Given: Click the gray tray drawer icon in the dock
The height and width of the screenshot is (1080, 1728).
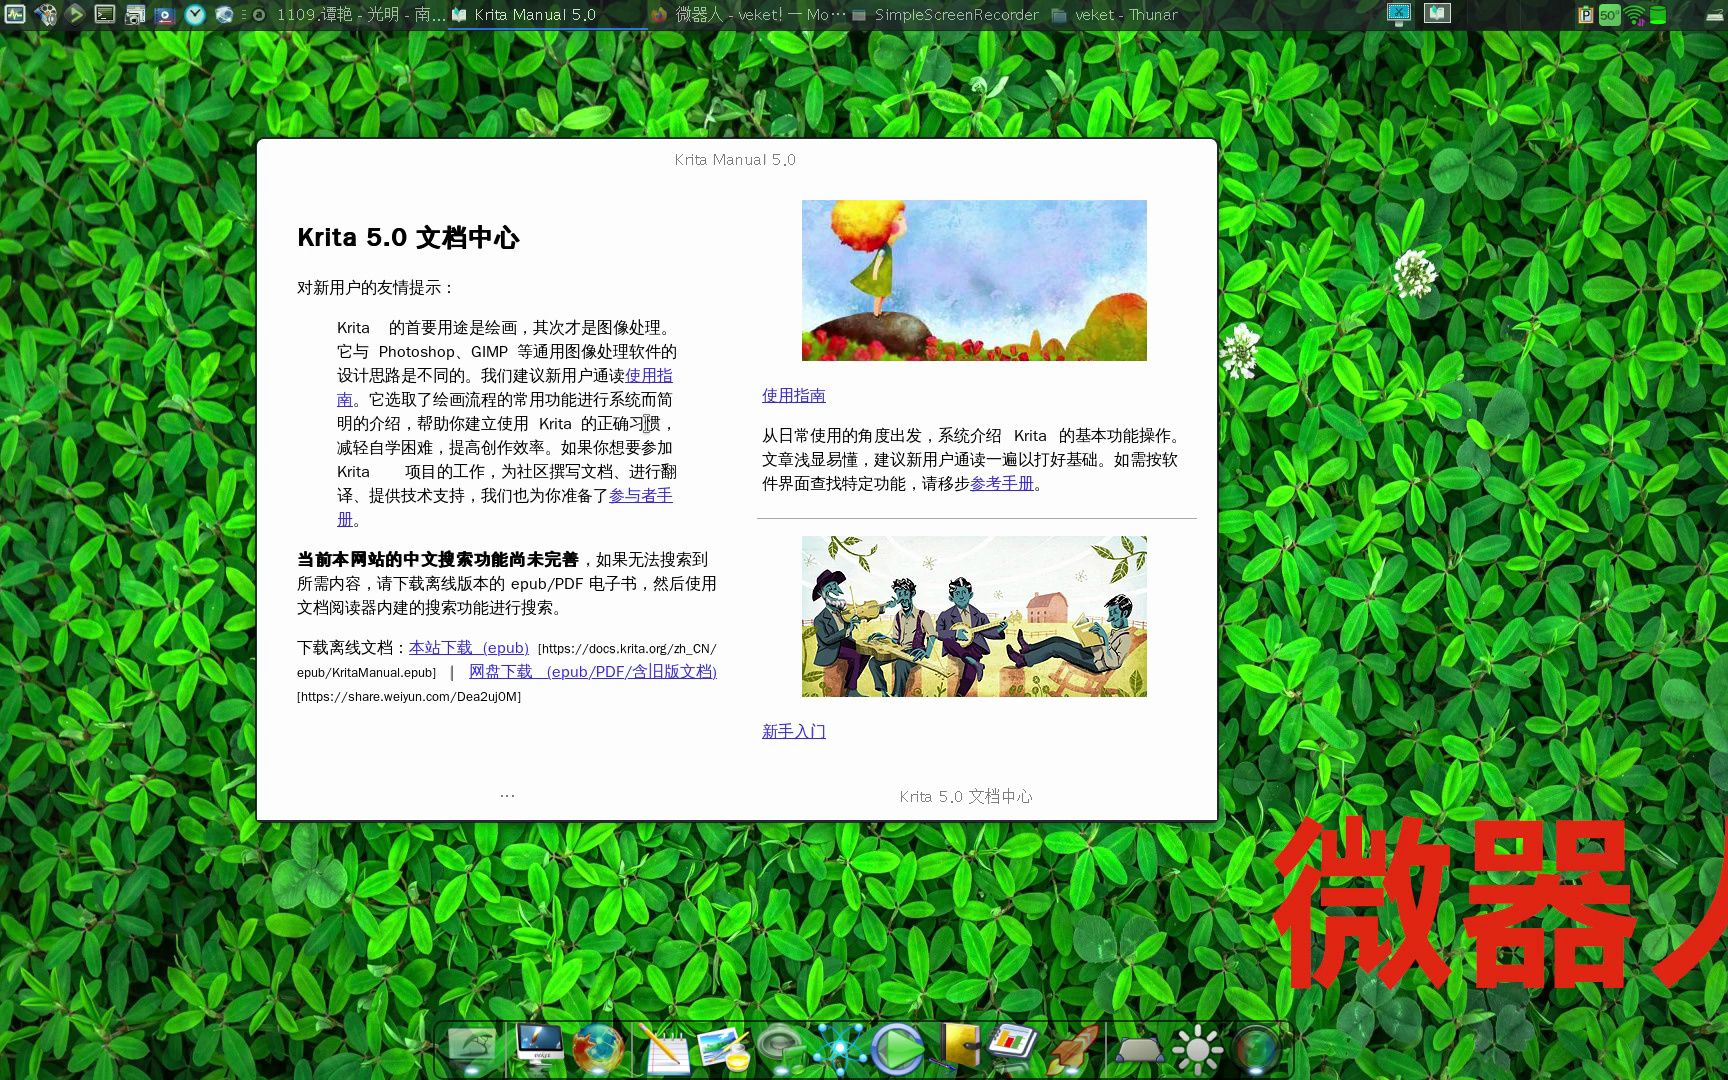Looking at the screenshot, I should pyautogui.click(x=1139, y=1050).
